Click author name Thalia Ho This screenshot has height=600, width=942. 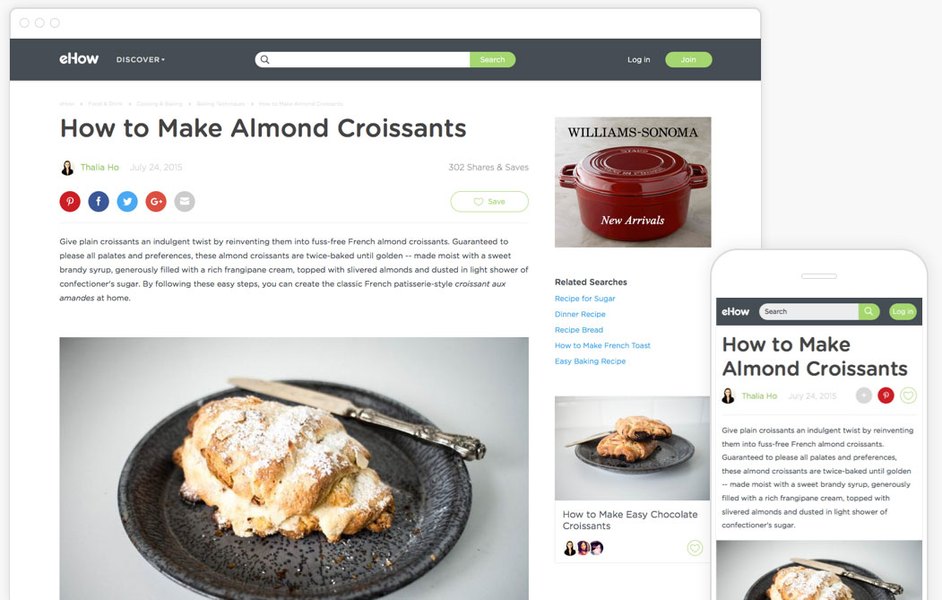(x=100, y=167)
